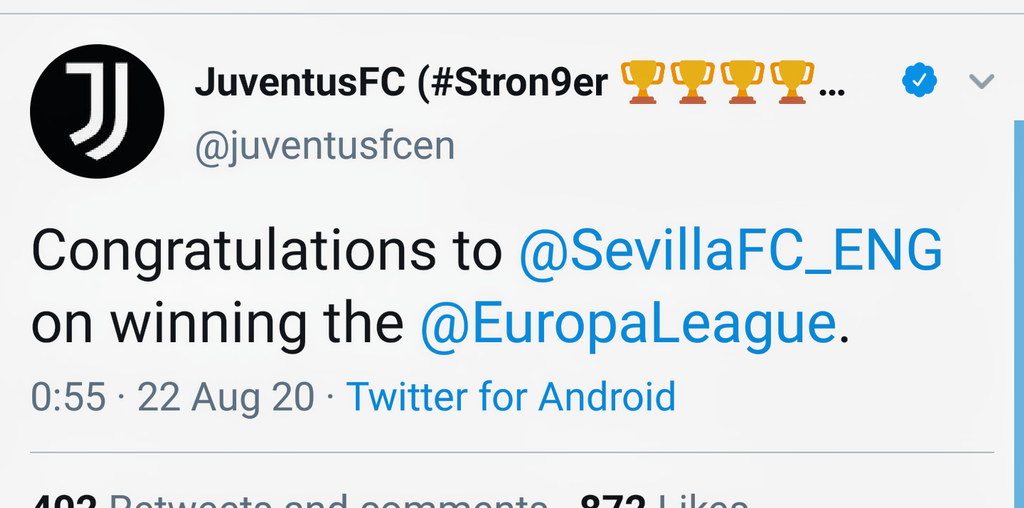1024x508 pixels.
Task: Open the @EuropaLeague mention
Action: 628,325
